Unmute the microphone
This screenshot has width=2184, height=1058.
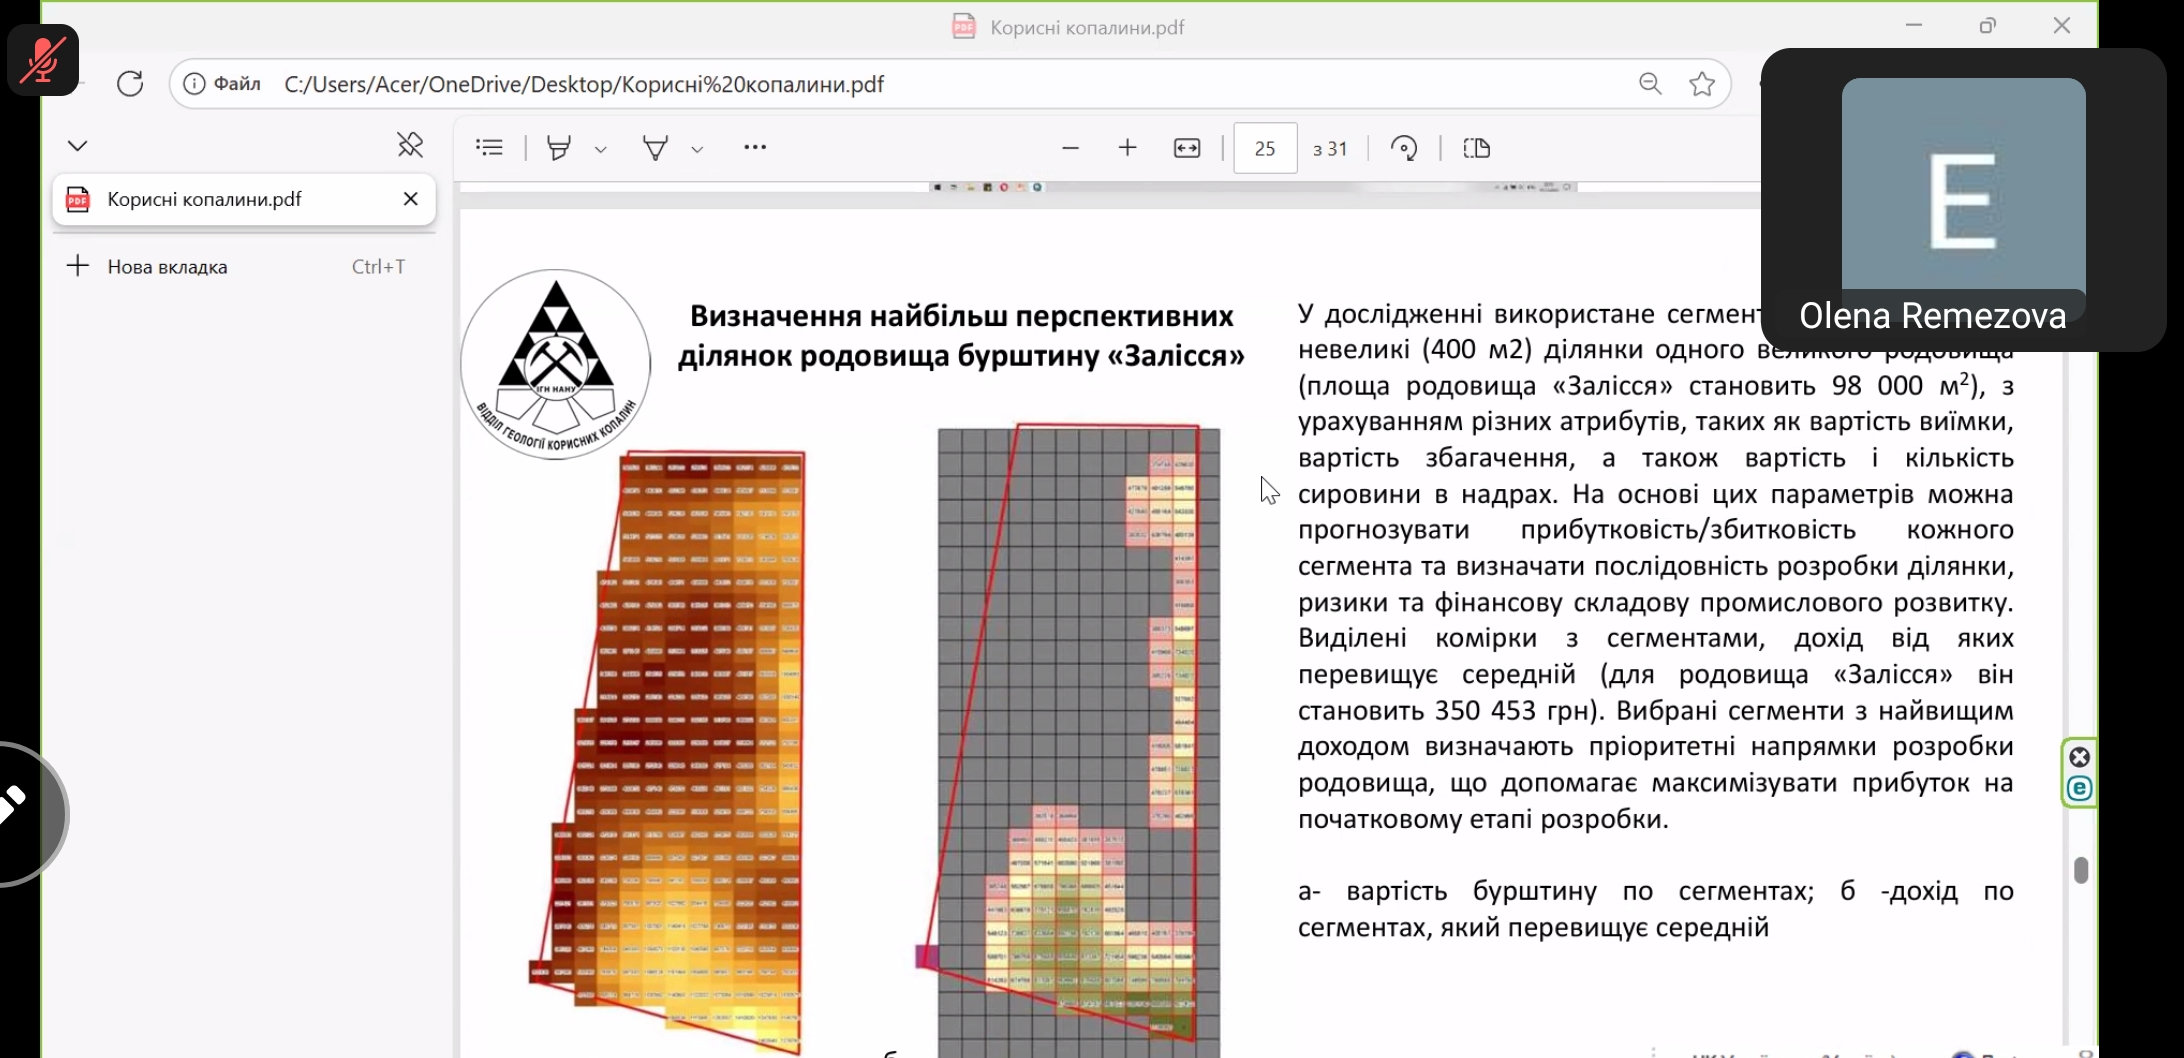pos(43,60)
